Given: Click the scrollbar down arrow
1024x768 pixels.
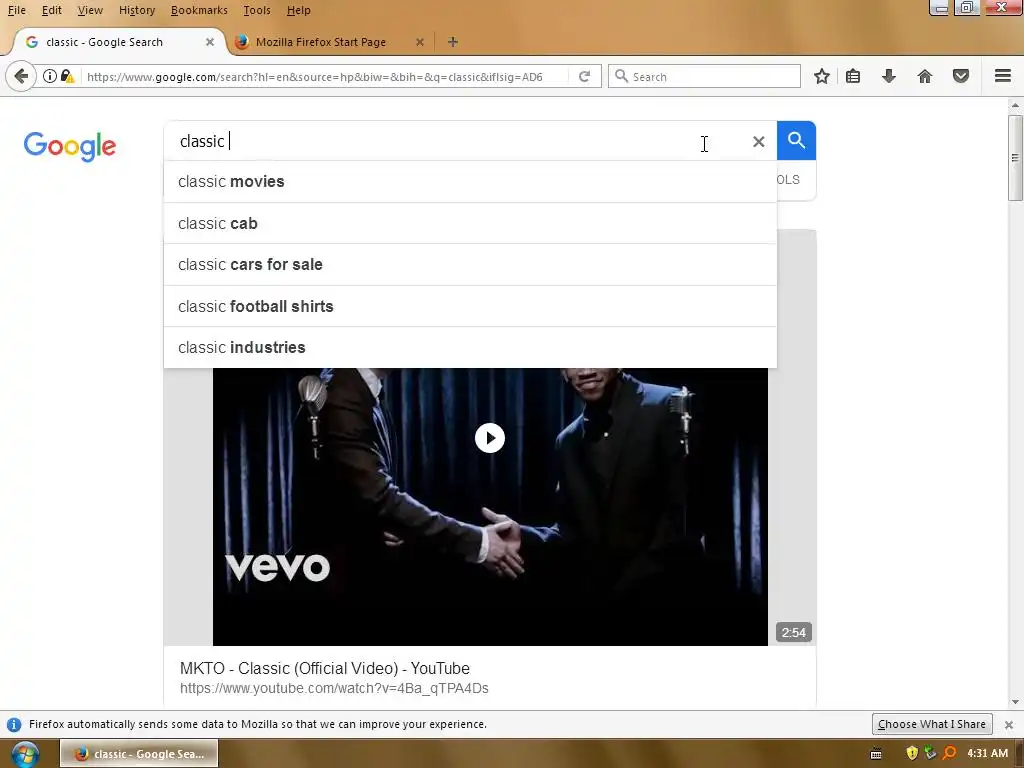Looking at the screenshot, I should [x=1015, y=703].
